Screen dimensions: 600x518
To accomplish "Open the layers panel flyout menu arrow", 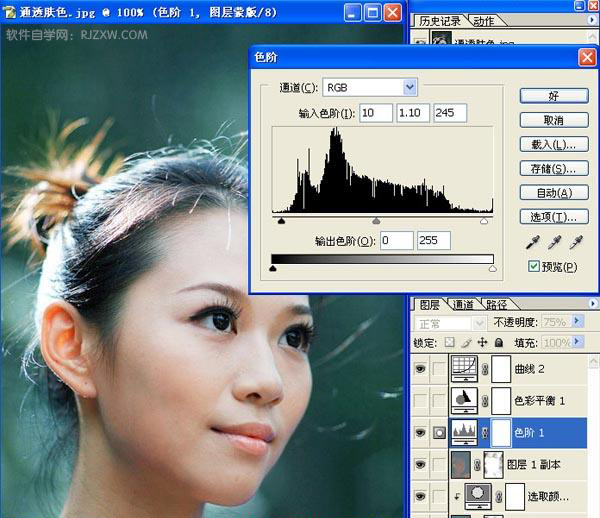I will pyautogui.click(x=593, y=303).
